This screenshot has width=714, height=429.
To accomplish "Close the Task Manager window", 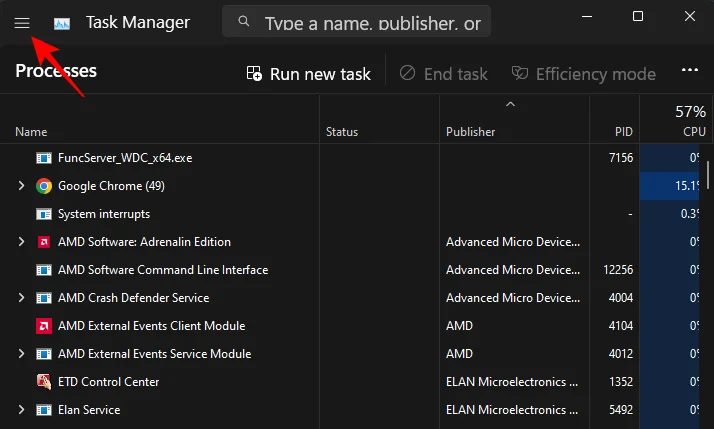I will point(689,16).
